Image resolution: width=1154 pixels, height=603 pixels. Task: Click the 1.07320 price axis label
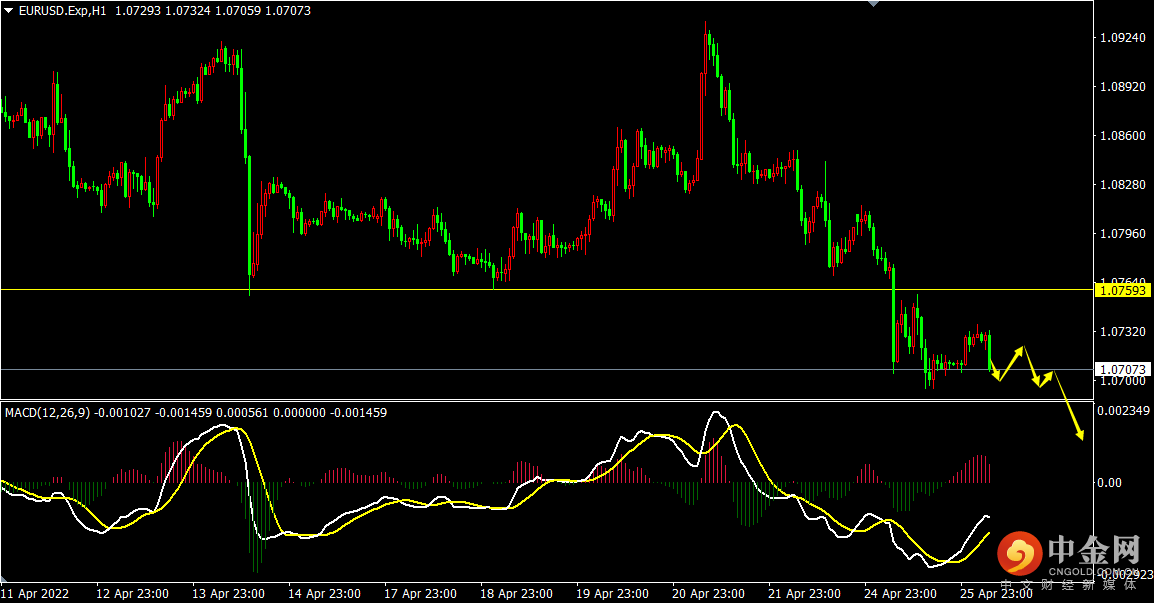pyautogui.click(x=1122, y=332)
